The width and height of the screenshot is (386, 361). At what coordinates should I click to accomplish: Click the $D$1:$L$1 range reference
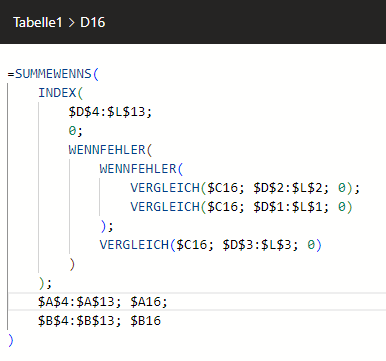point(288,207)
